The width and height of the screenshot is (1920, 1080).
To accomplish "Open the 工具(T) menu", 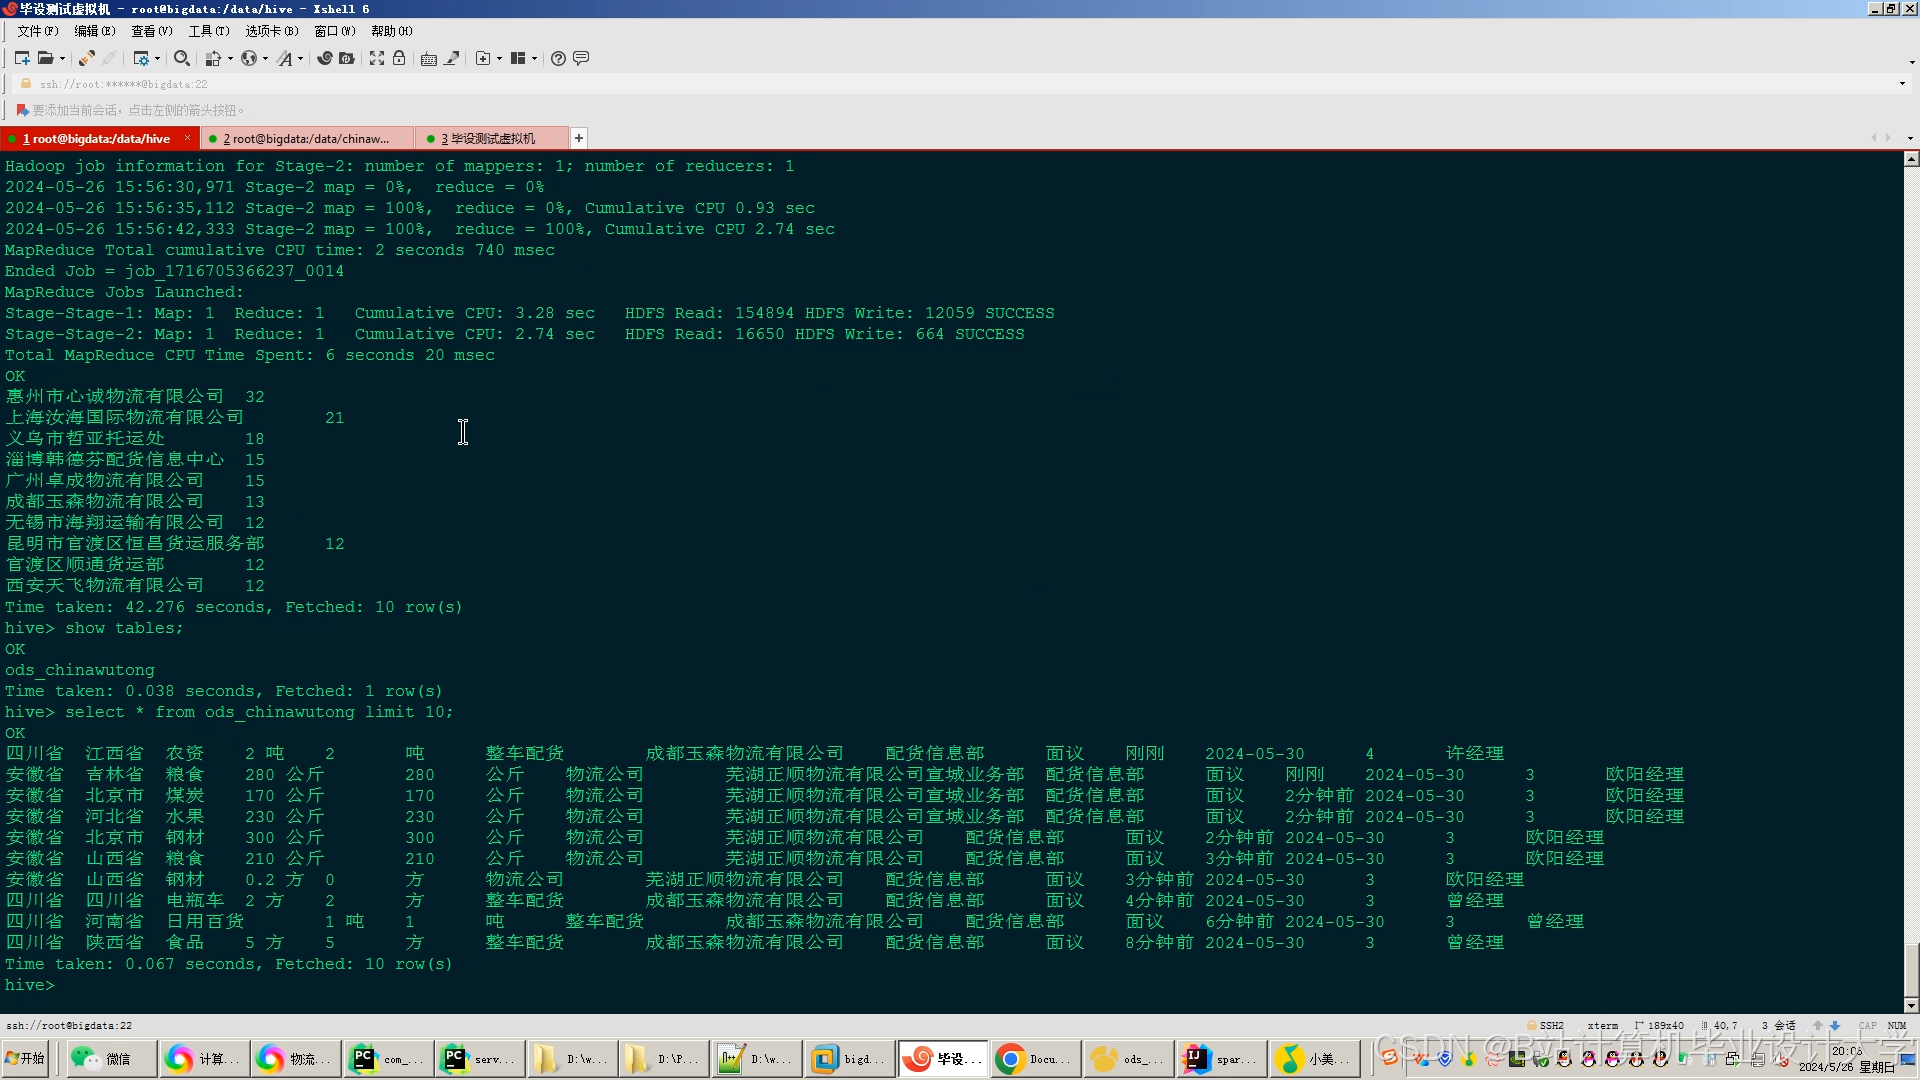I will 208,31.
